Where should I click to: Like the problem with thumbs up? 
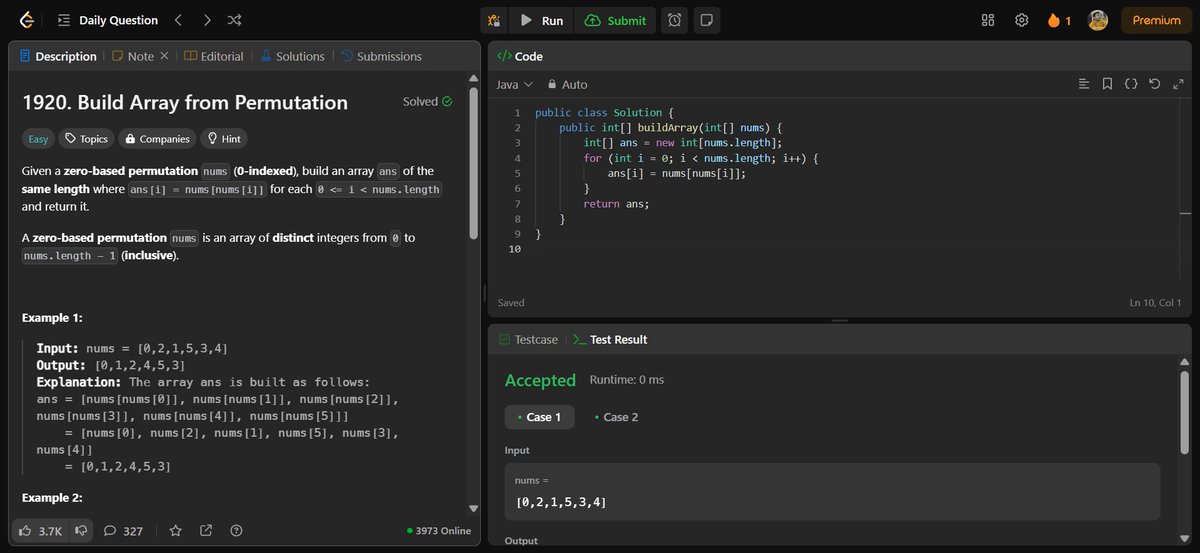[42, 531]
